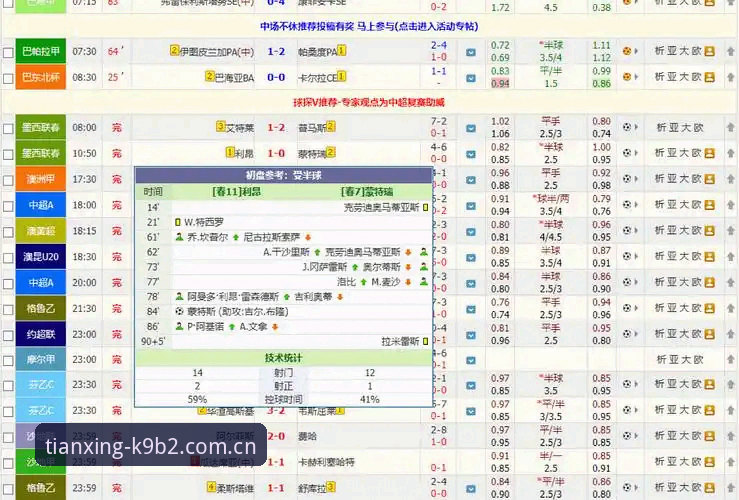Expand odds arrow in 澳昆U20 18:30 row
The height and width of the screenshot is (500, 739).
[636, 256]
